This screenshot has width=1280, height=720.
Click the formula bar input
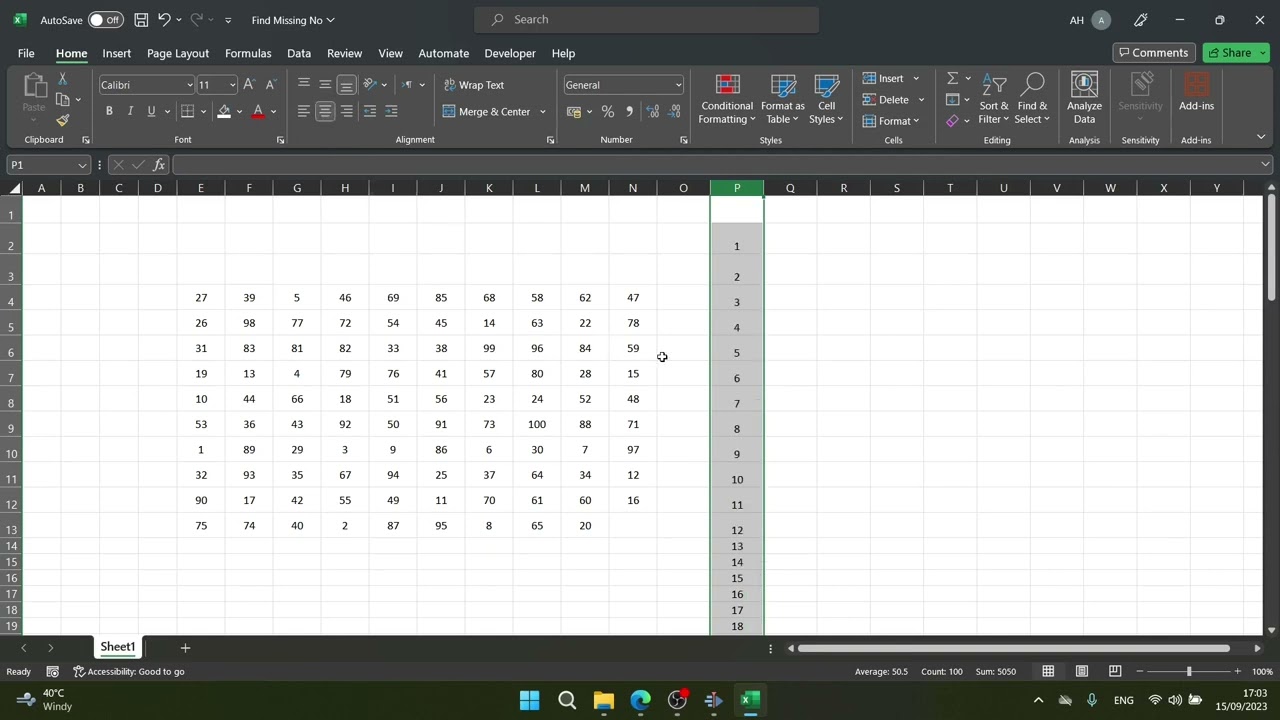(x=716, y=165)
